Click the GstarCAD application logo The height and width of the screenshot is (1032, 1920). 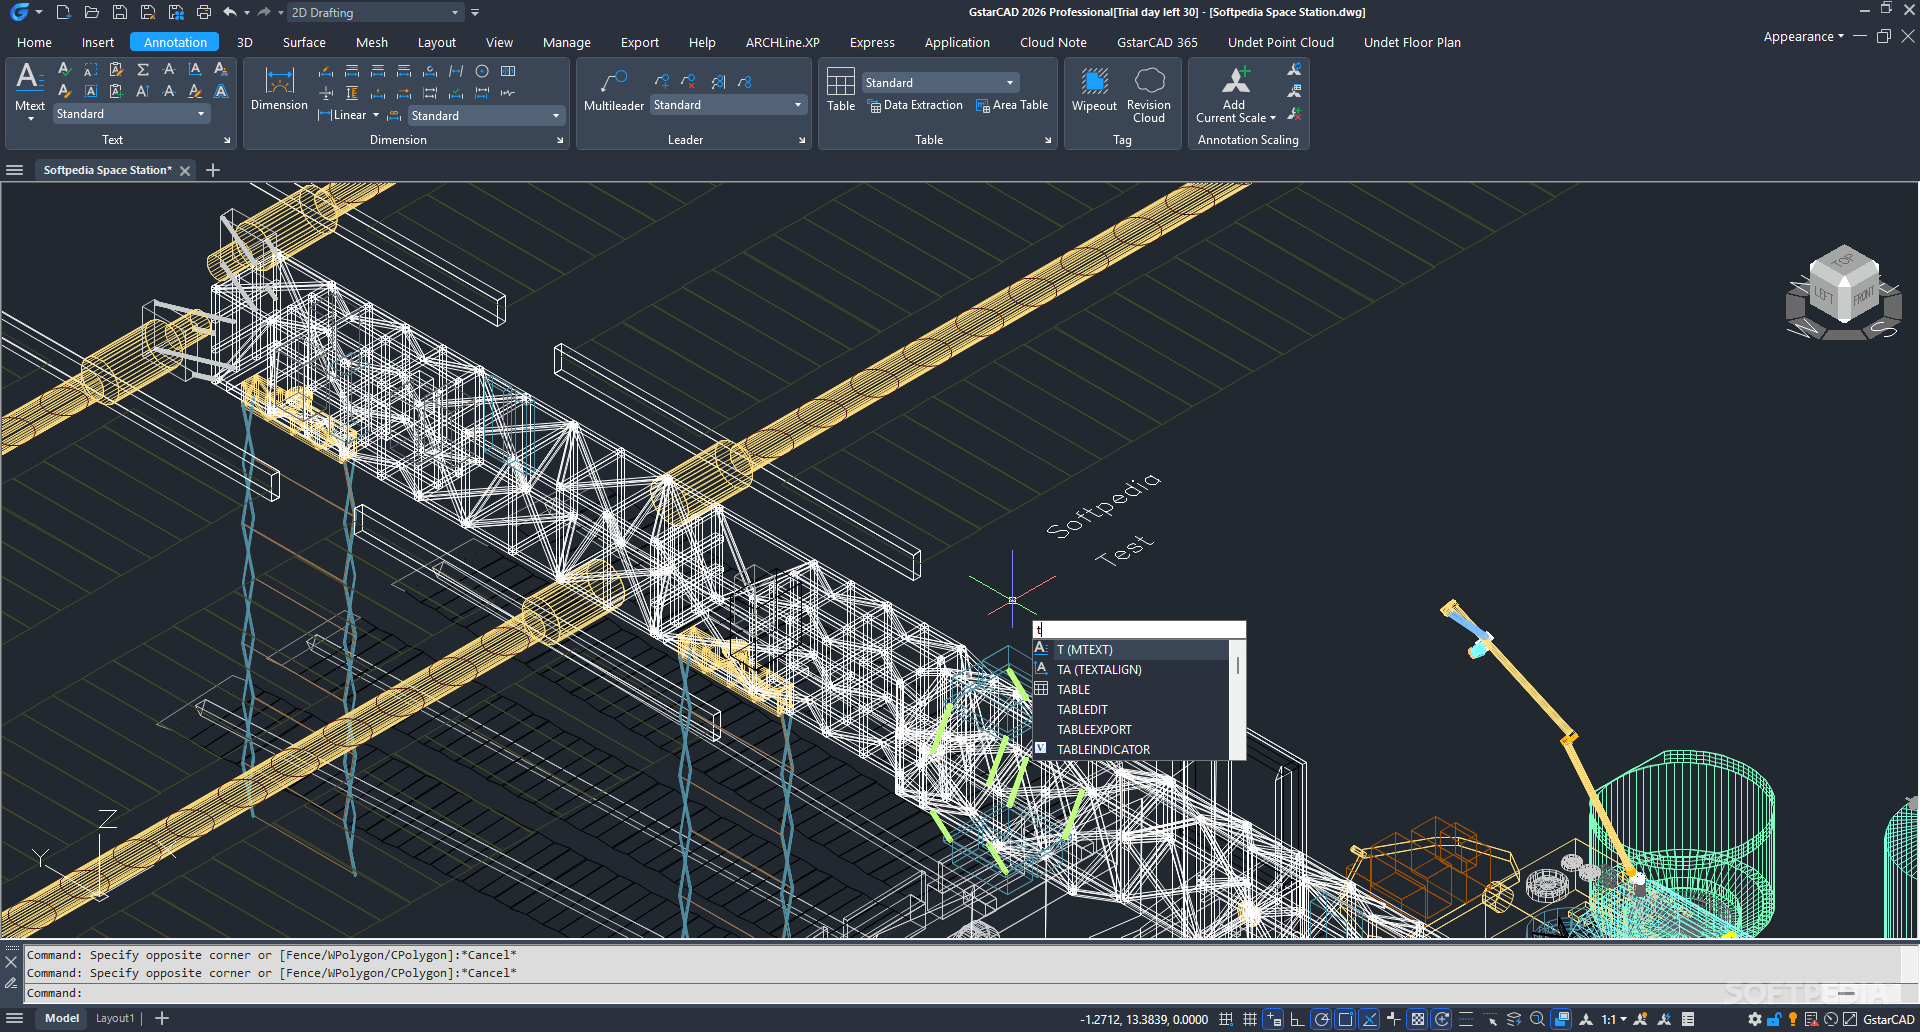coord(19,12)
